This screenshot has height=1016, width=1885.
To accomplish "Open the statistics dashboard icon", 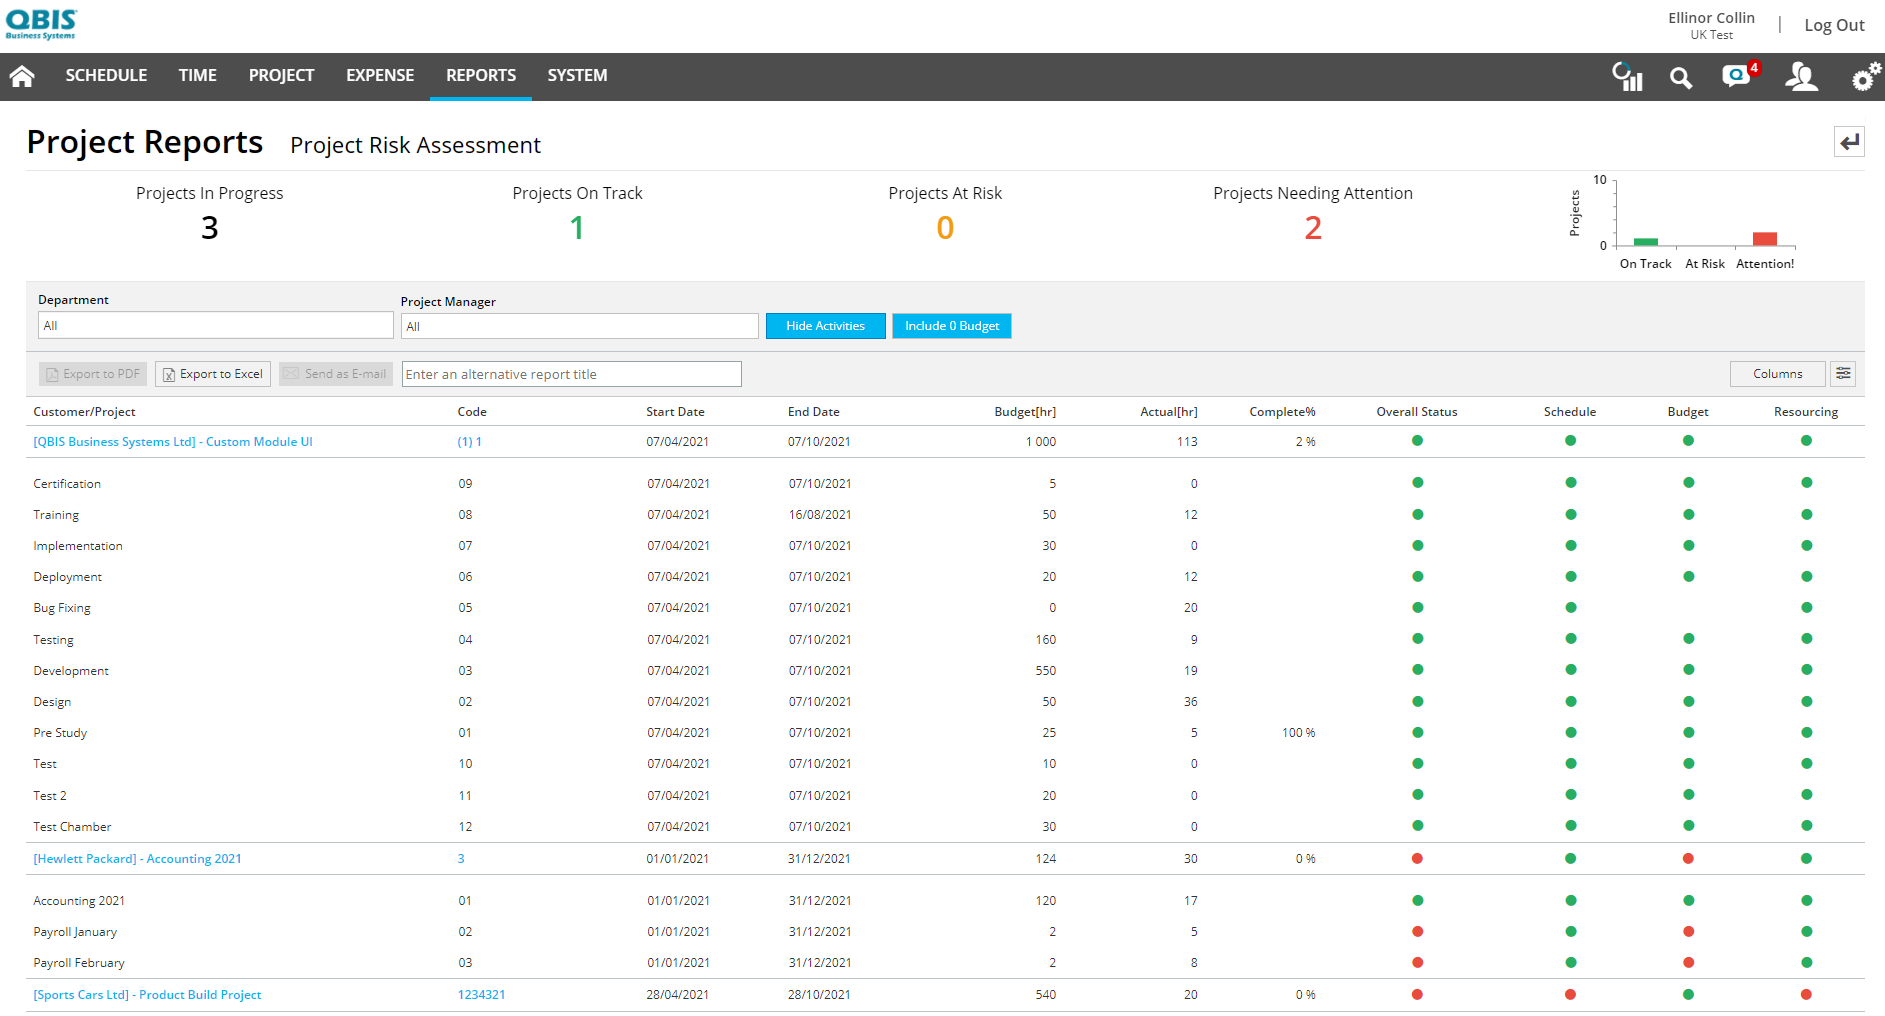I will (x=1627, y=77).
